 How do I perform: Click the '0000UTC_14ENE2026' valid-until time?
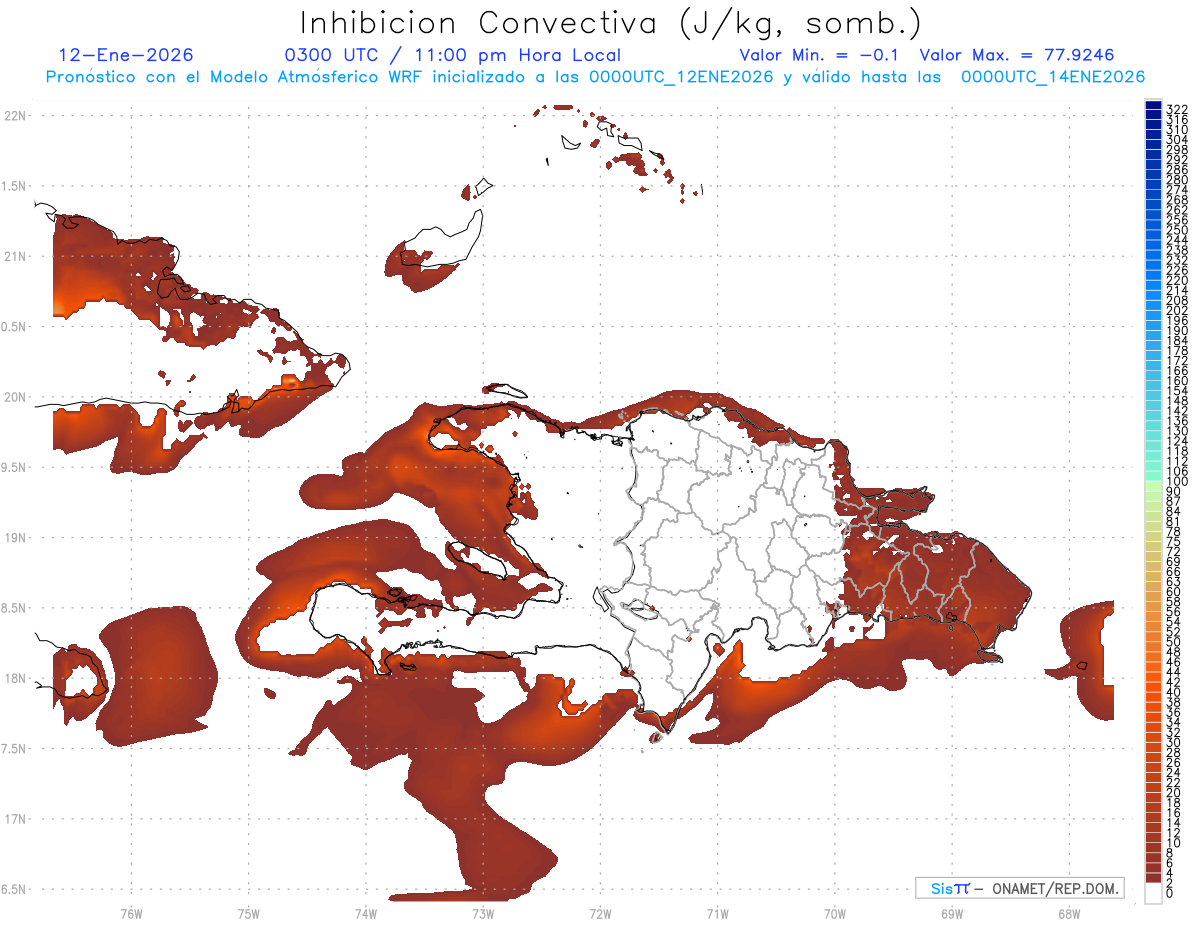1052,77
